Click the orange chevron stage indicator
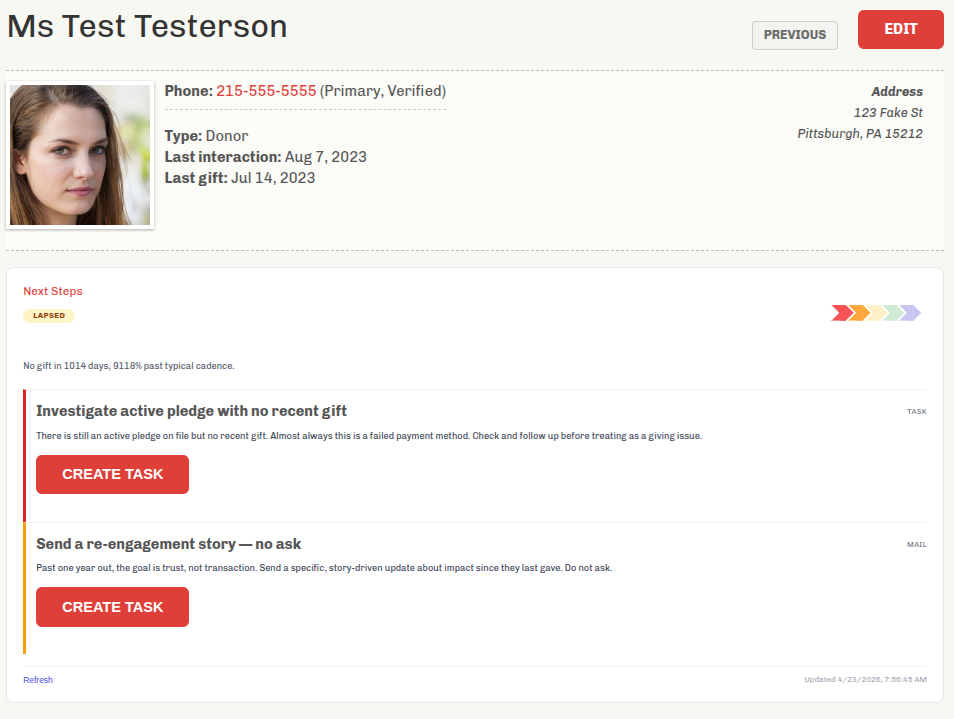954x719 pixels. (x=858, y=313)
